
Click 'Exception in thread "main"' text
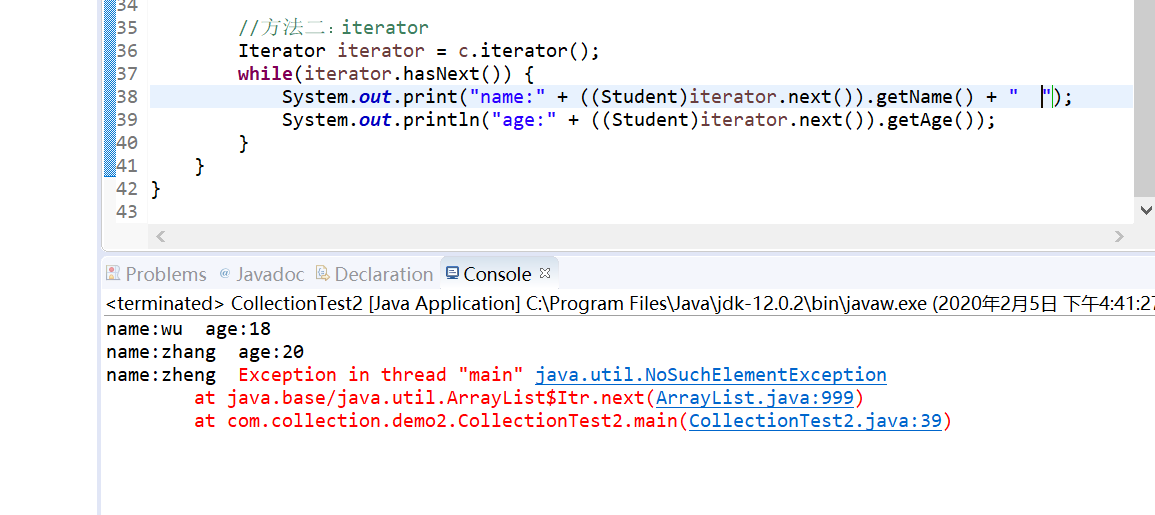381,374
